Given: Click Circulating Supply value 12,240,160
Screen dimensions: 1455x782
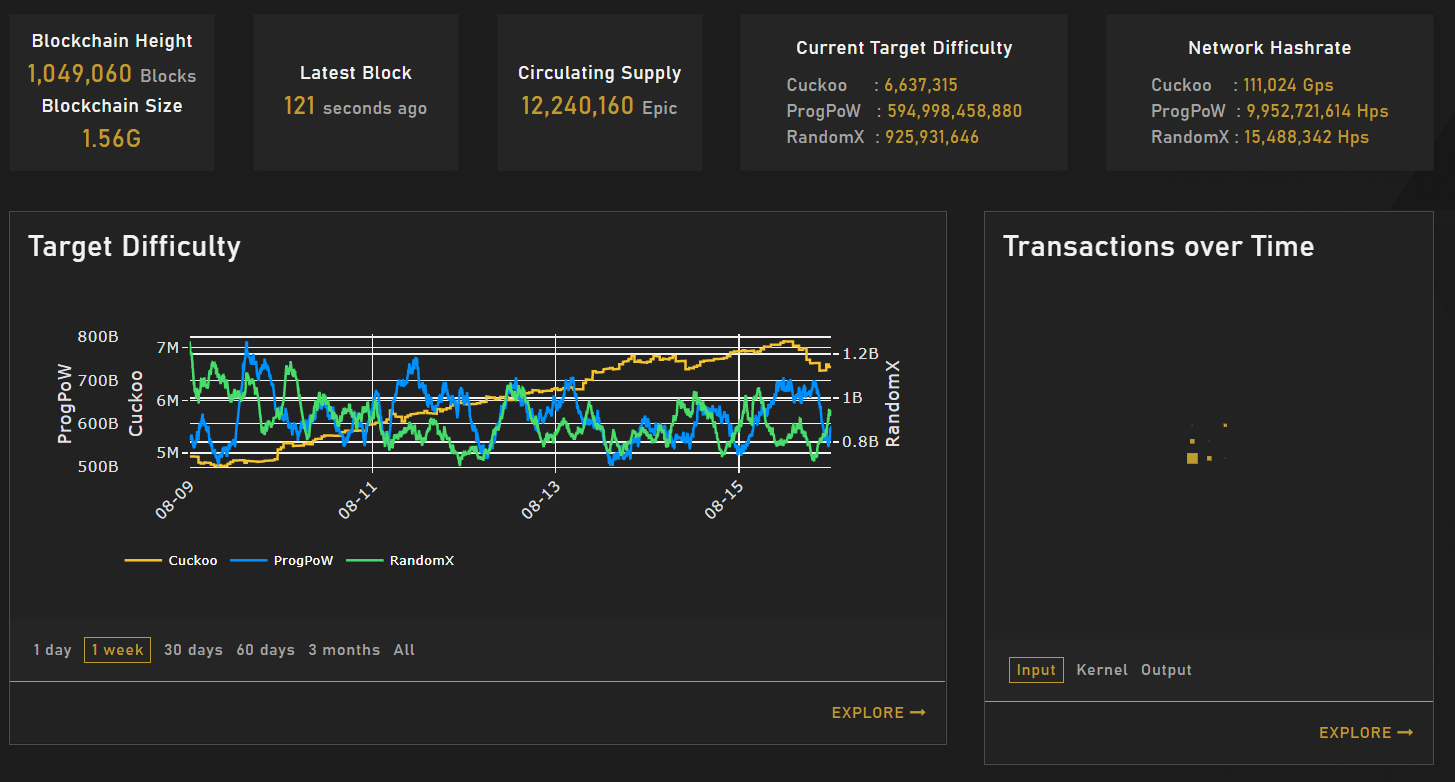Looking at the screenshot, I should point(577,106).
